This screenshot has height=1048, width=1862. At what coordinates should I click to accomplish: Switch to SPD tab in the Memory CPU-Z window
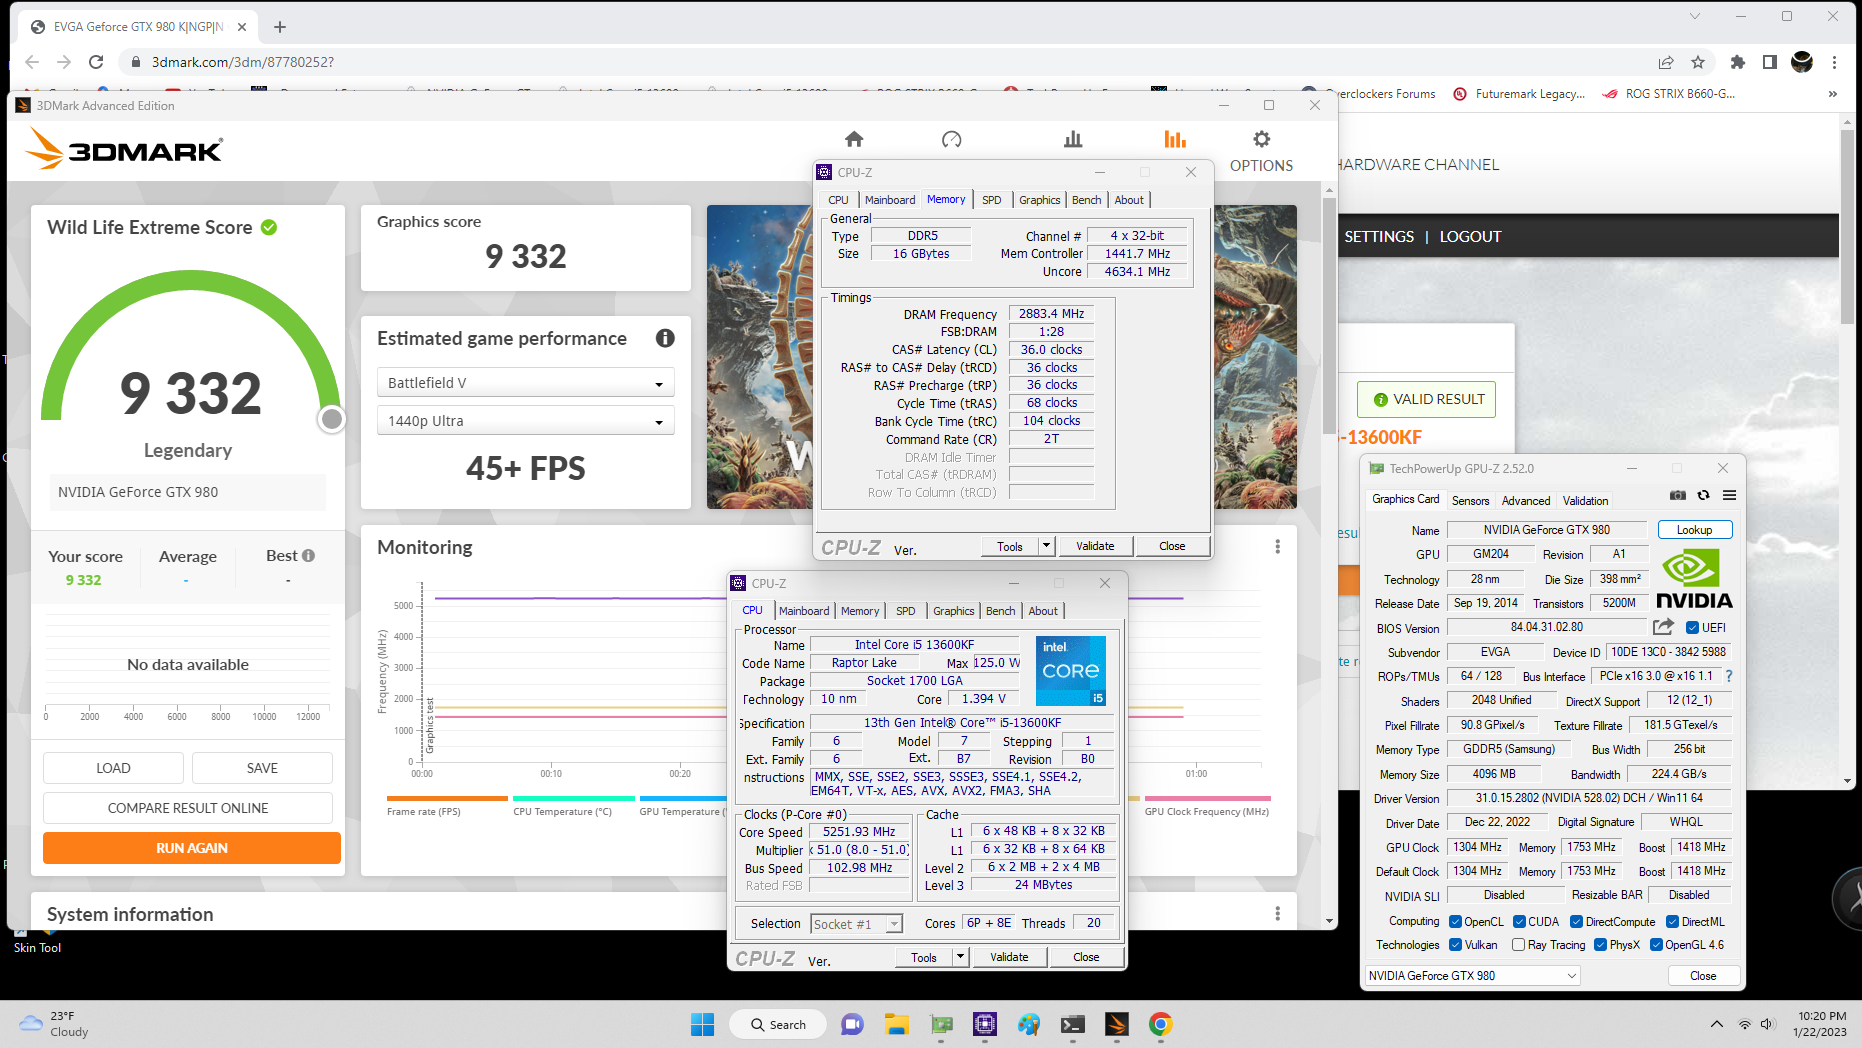coord(991,200)
